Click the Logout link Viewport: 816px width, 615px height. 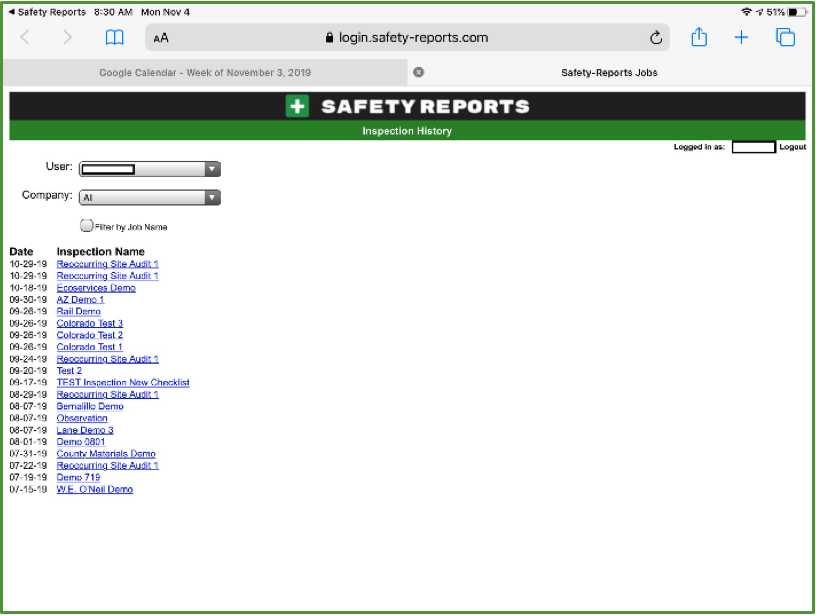click(793, 147)
